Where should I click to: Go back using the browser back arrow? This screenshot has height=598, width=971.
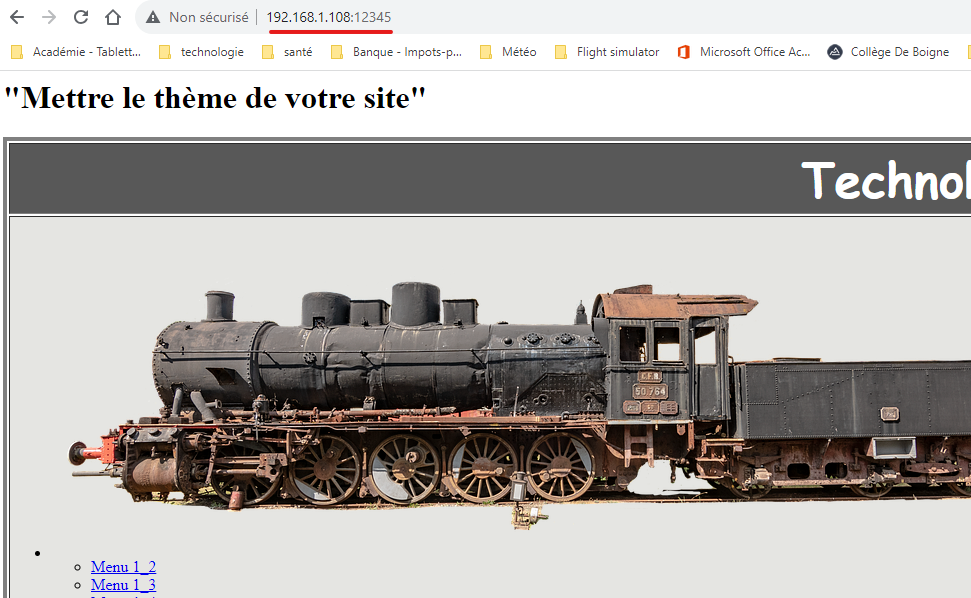(17, 17)
